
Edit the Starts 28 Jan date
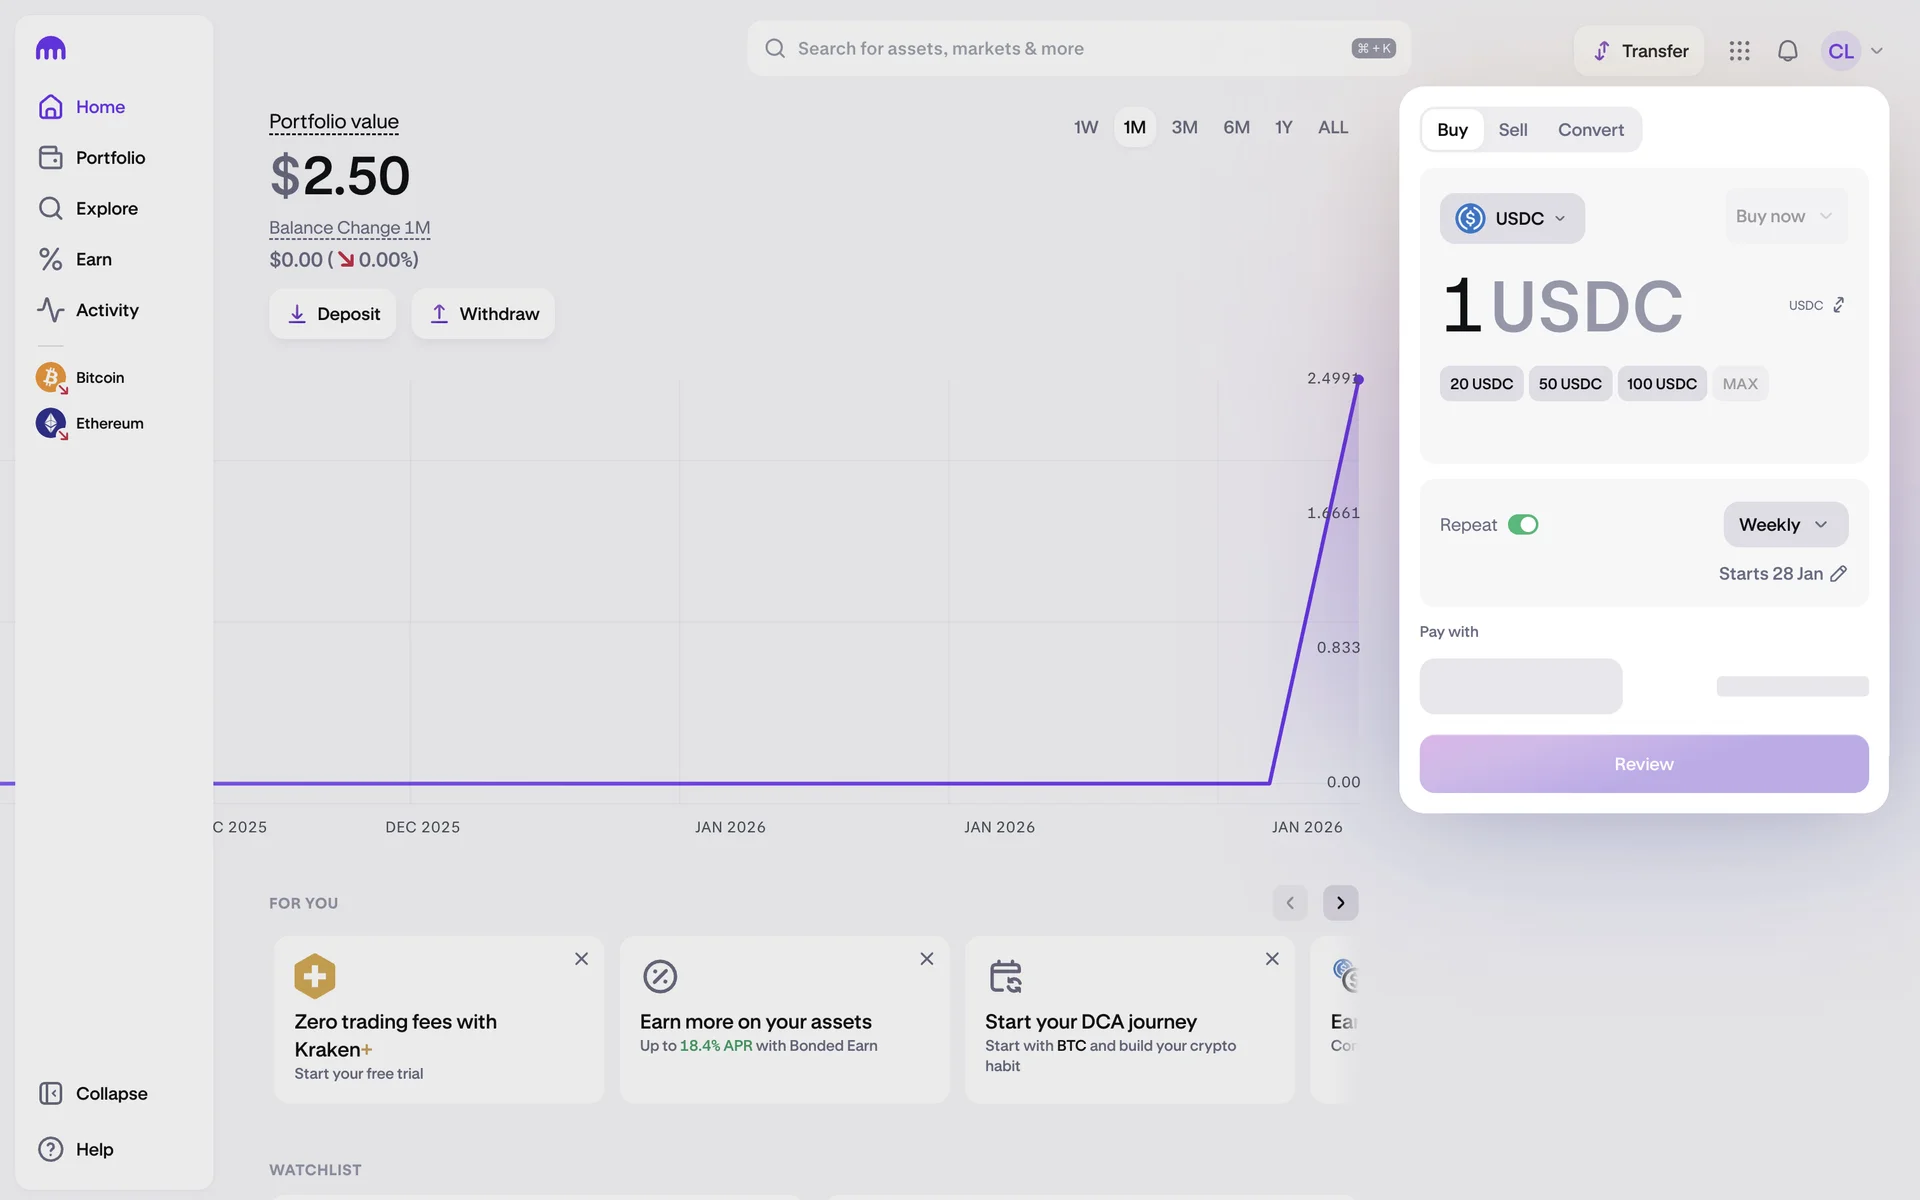[1838, 574]
